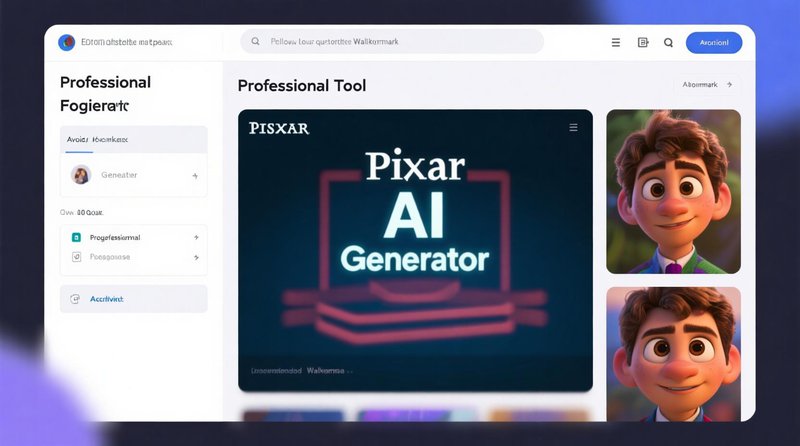Click the blue pill button in the header
This screenshot has width=800, height=446.
point(714,42)
